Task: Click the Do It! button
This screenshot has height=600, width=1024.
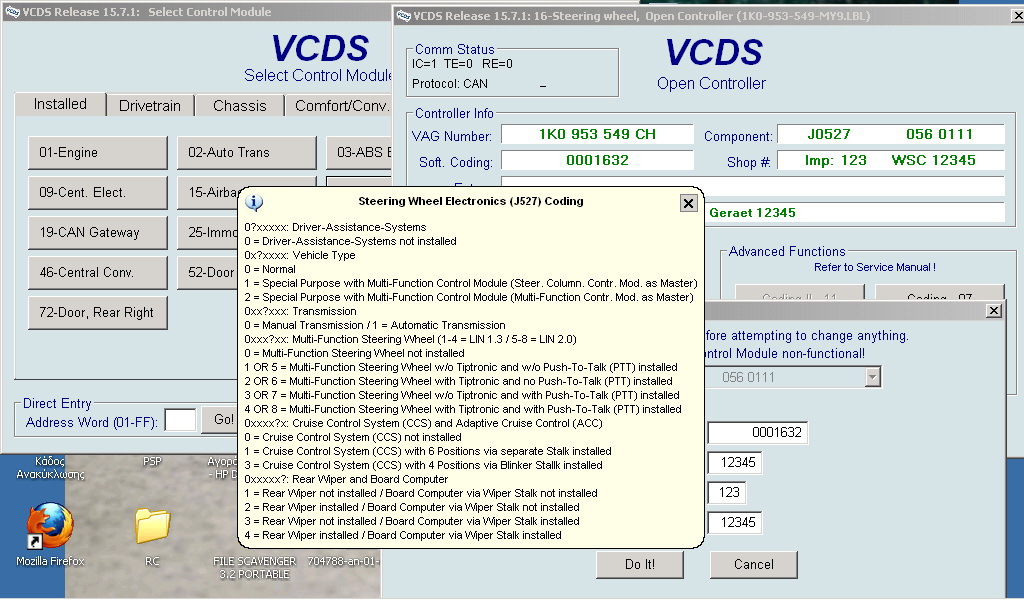Action: coord(639,564)
